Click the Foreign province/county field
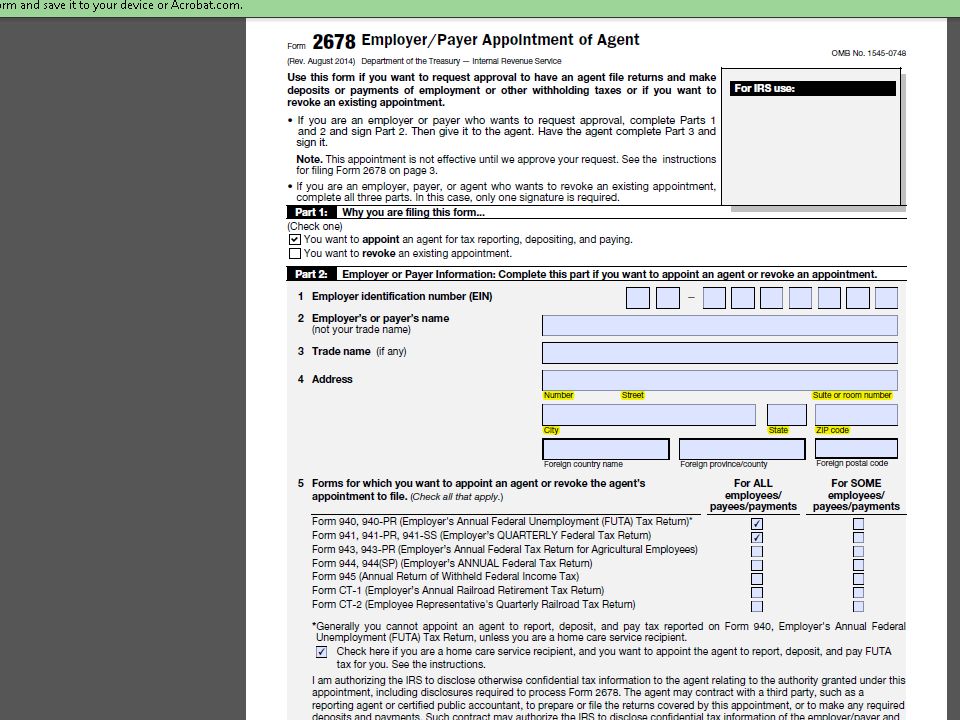This screenshot has width=960, height=720. tap(742, 449)
